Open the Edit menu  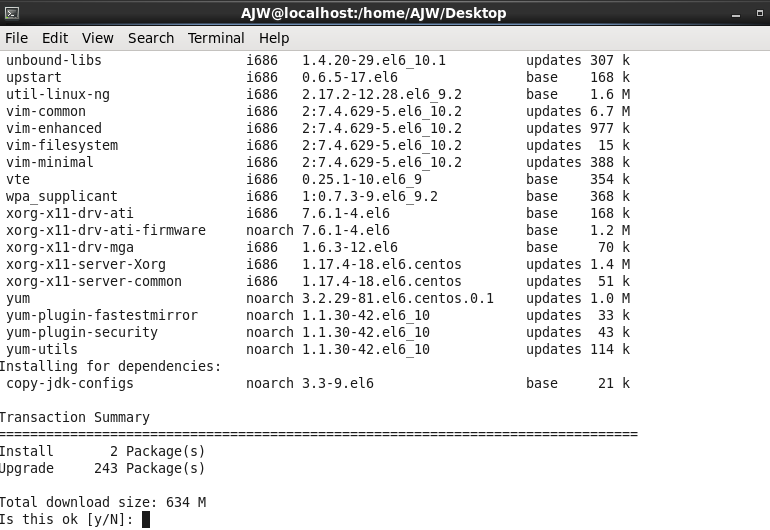[55, 38]
